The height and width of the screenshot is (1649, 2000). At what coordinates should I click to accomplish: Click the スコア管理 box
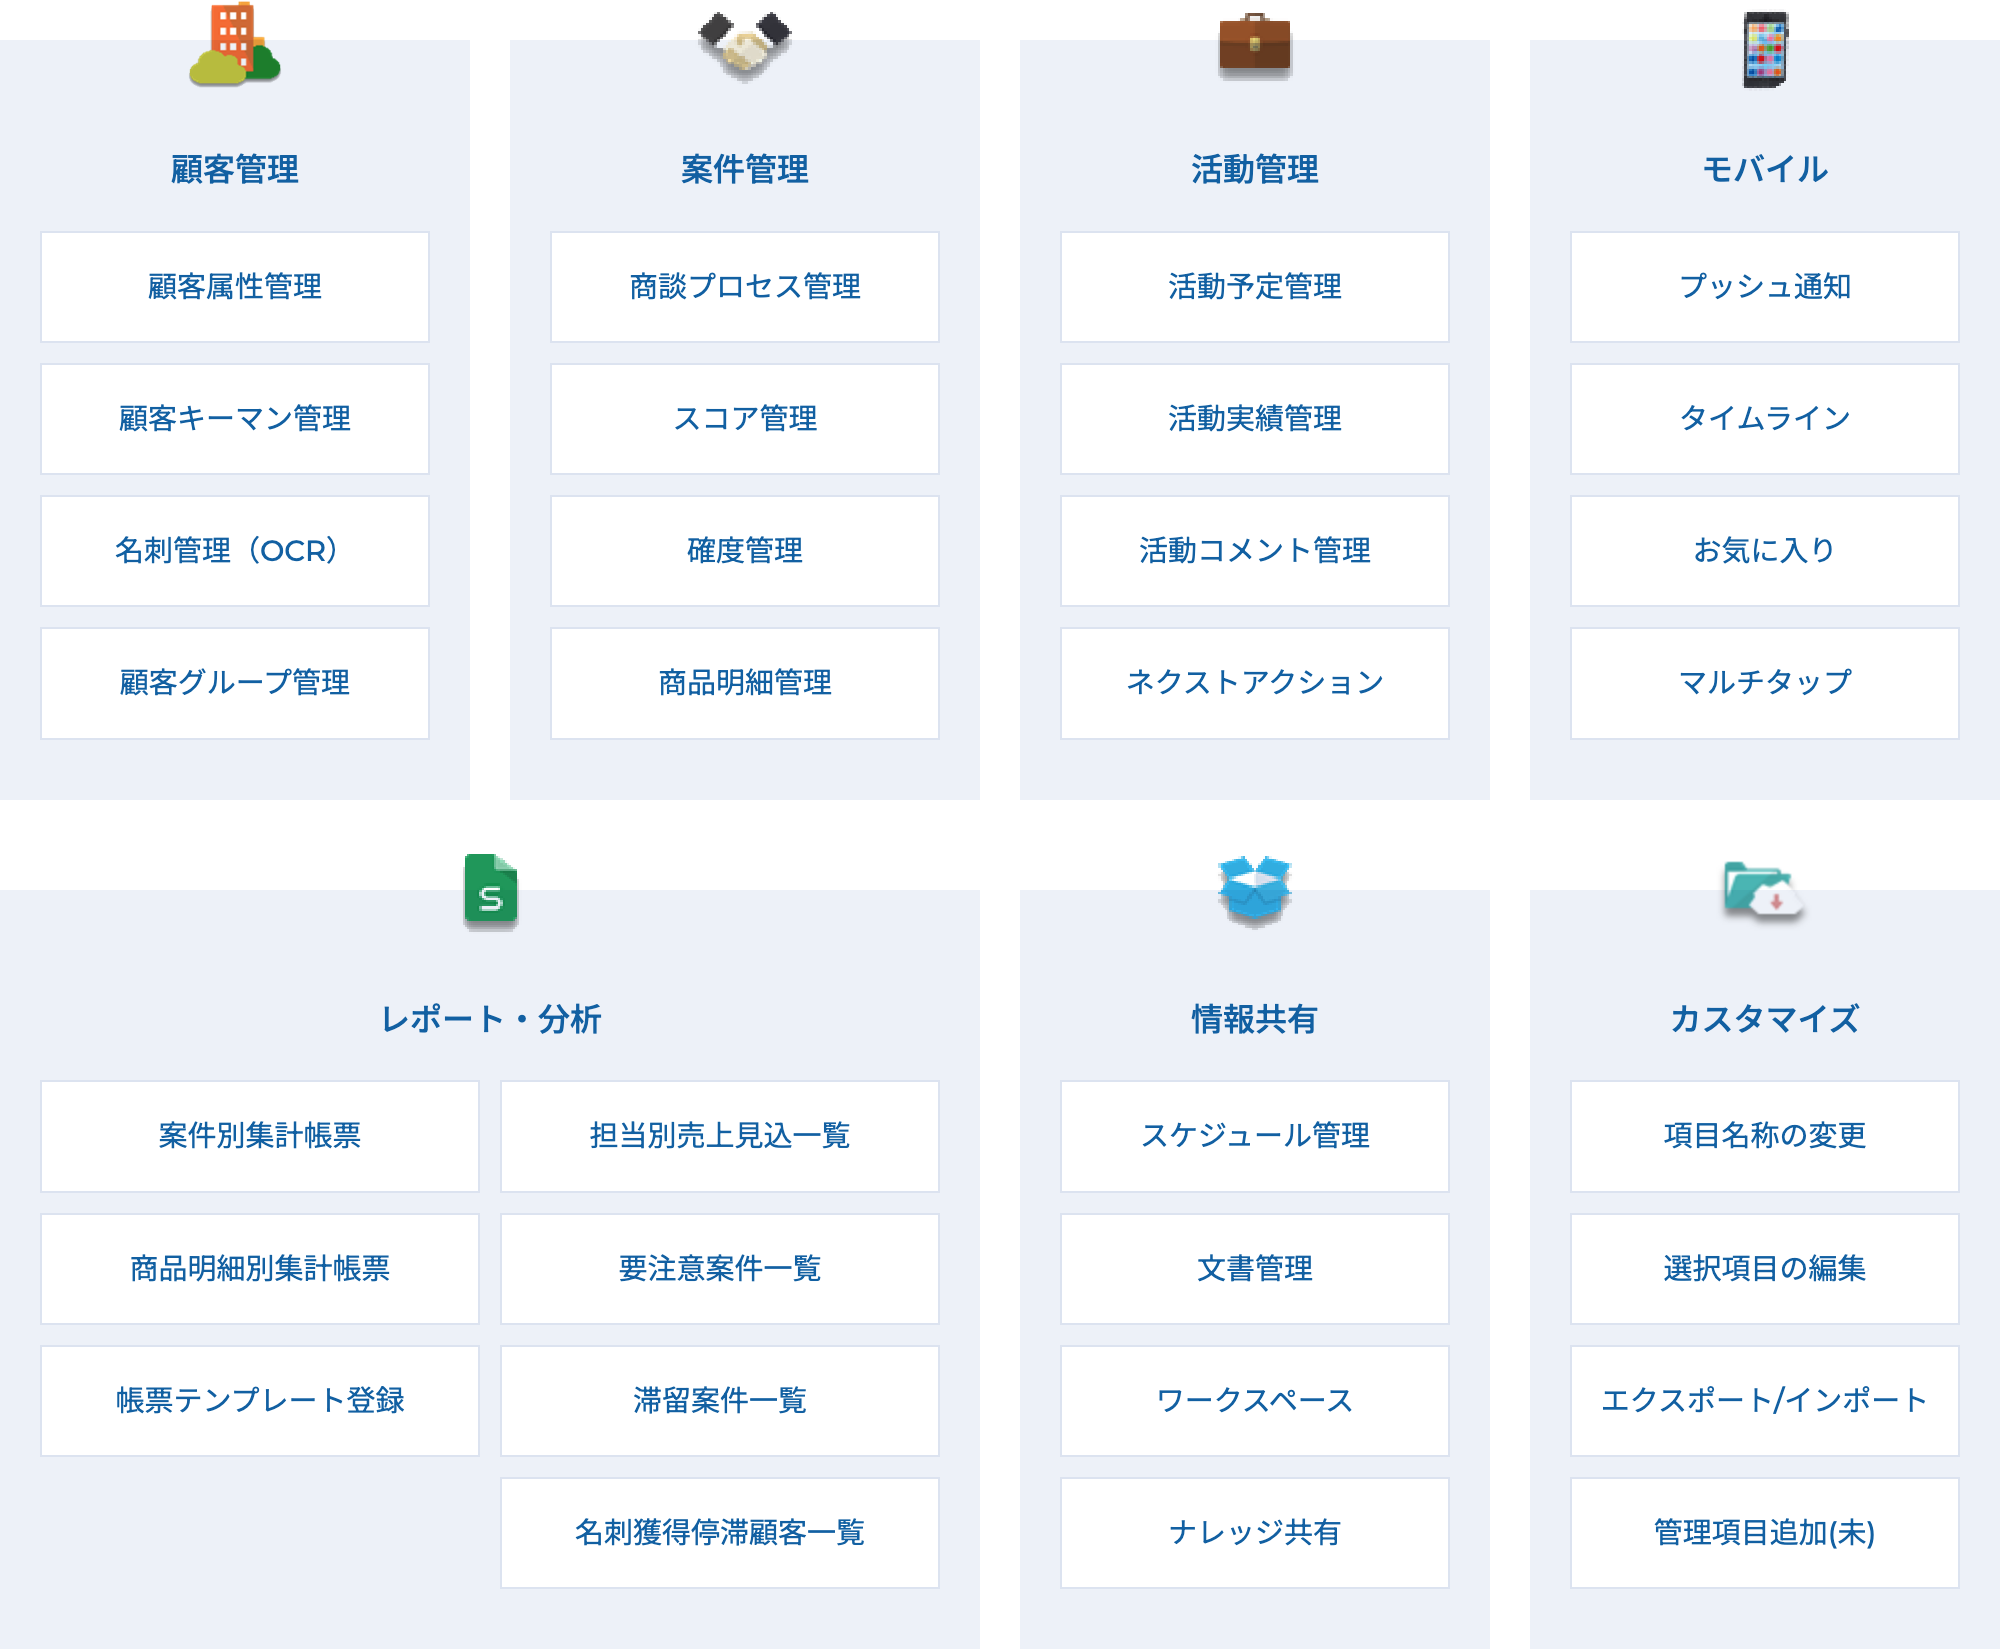(744, 419)
